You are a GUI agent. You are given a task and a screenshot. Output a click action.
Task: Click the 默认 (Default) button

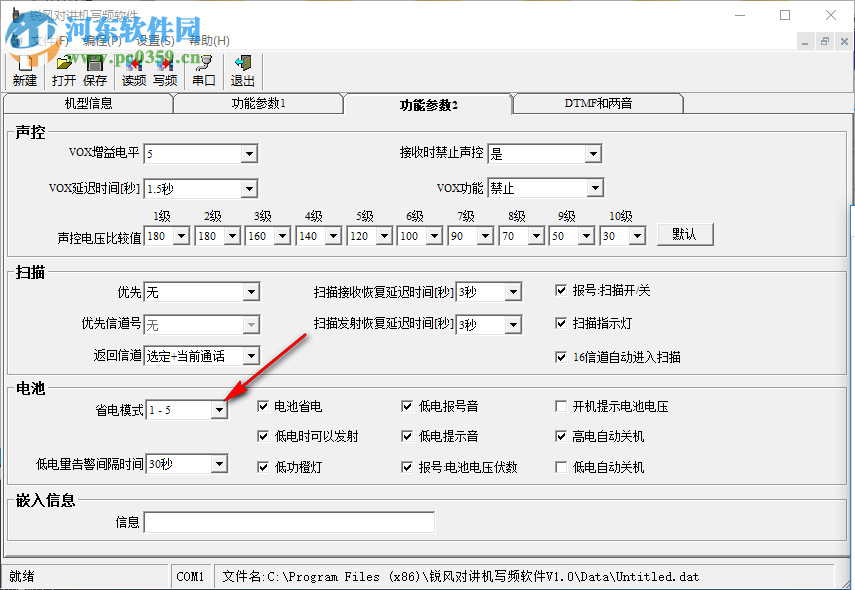click(x=685, y=234)
